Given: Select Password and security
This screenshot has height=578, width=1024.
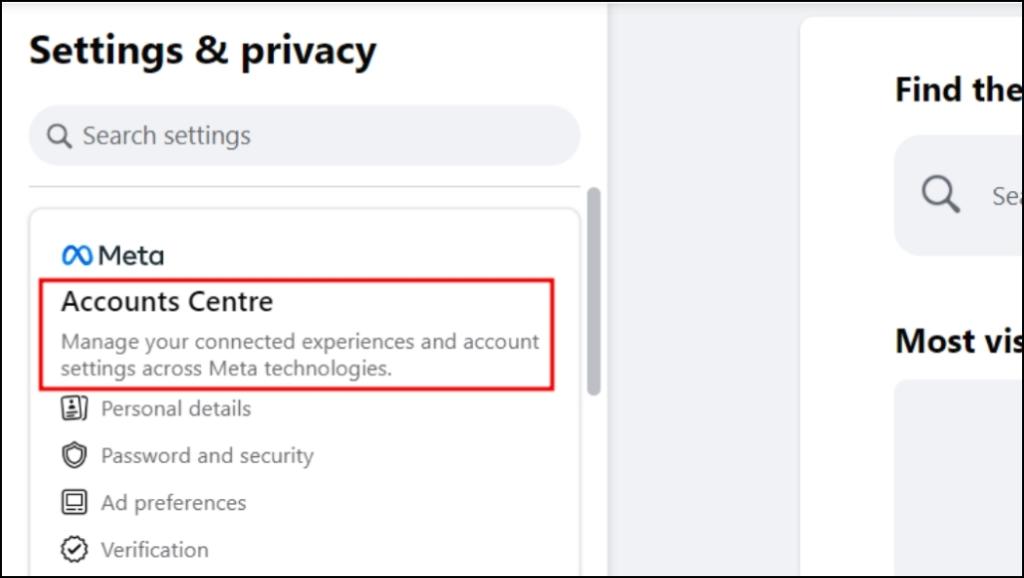Looking at the screenshot, I should click(207, 455).
